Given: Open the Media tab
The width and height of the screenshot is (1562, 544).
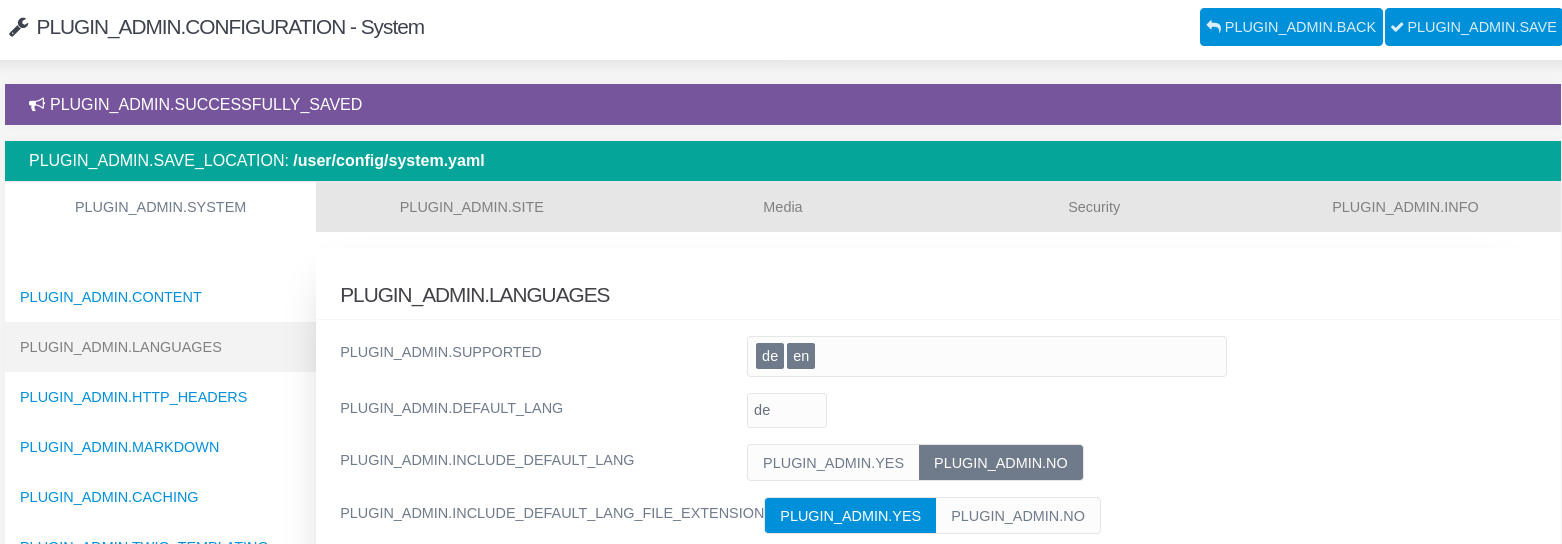Looking at the screenshot, I should (783, 207).
